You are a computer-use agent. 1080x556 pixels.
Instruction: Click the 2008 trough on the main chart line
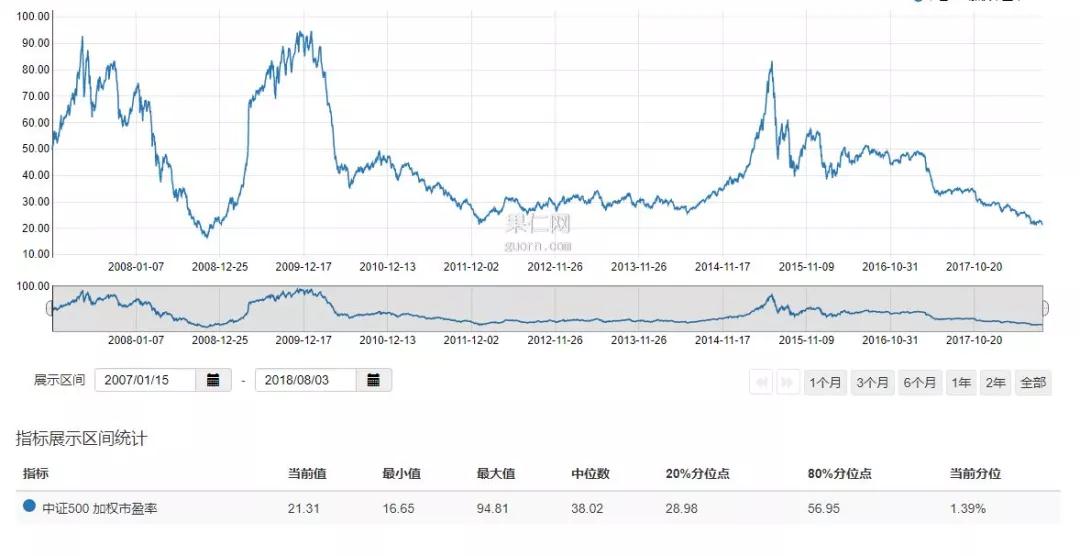[206, 236]
